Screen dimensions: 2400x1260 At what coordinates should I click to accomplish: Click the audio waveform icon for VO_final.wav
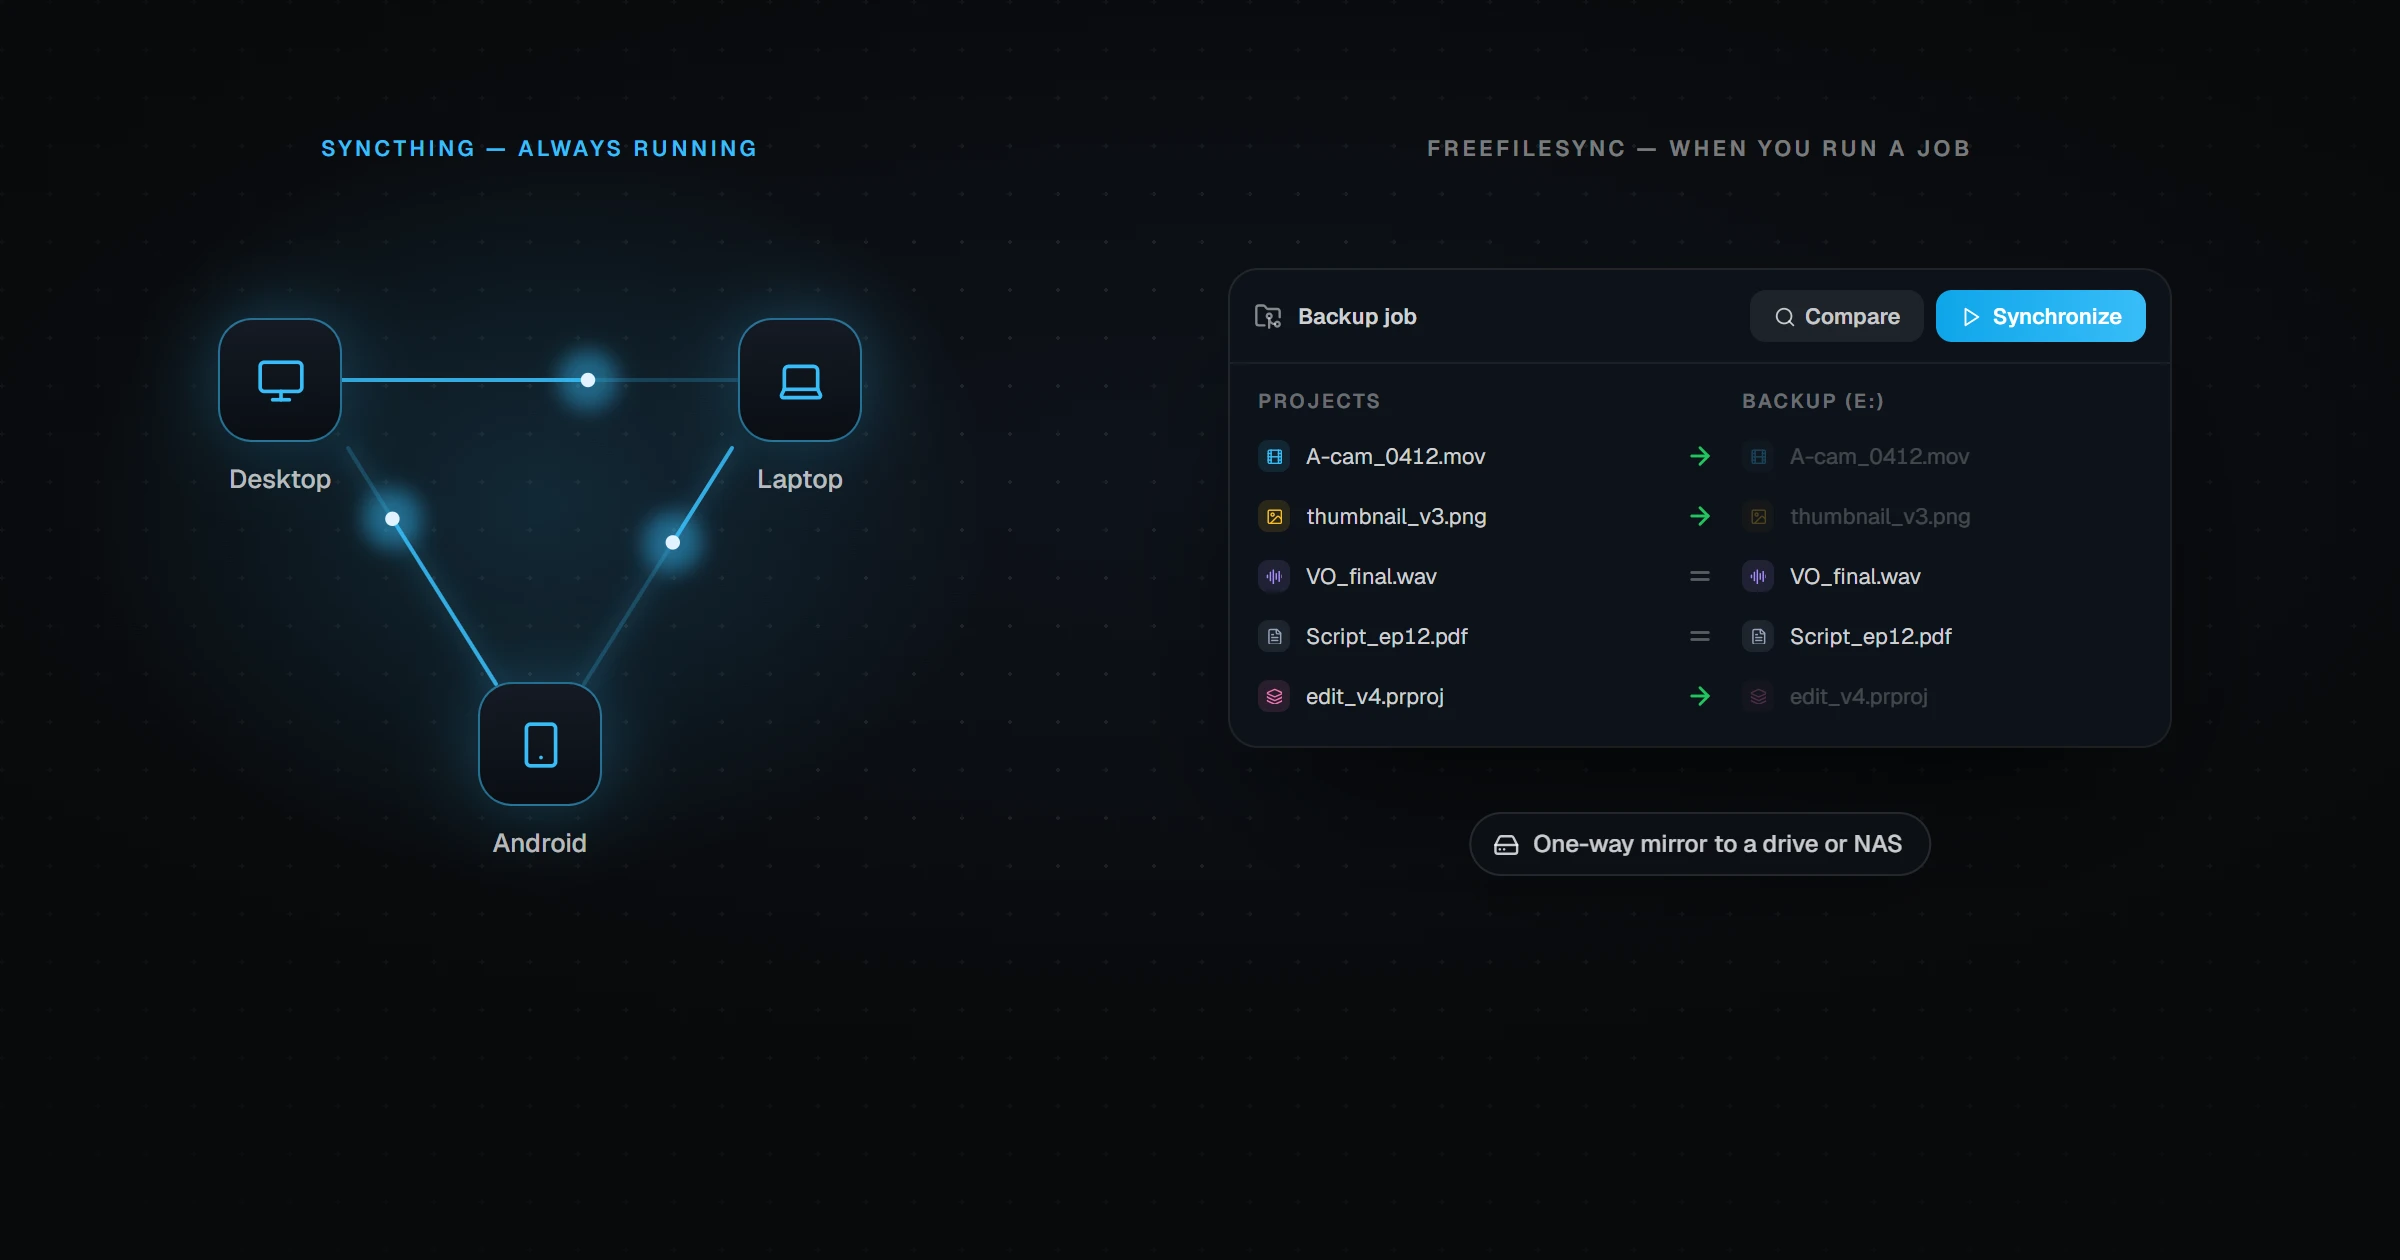coord(1274,576)
